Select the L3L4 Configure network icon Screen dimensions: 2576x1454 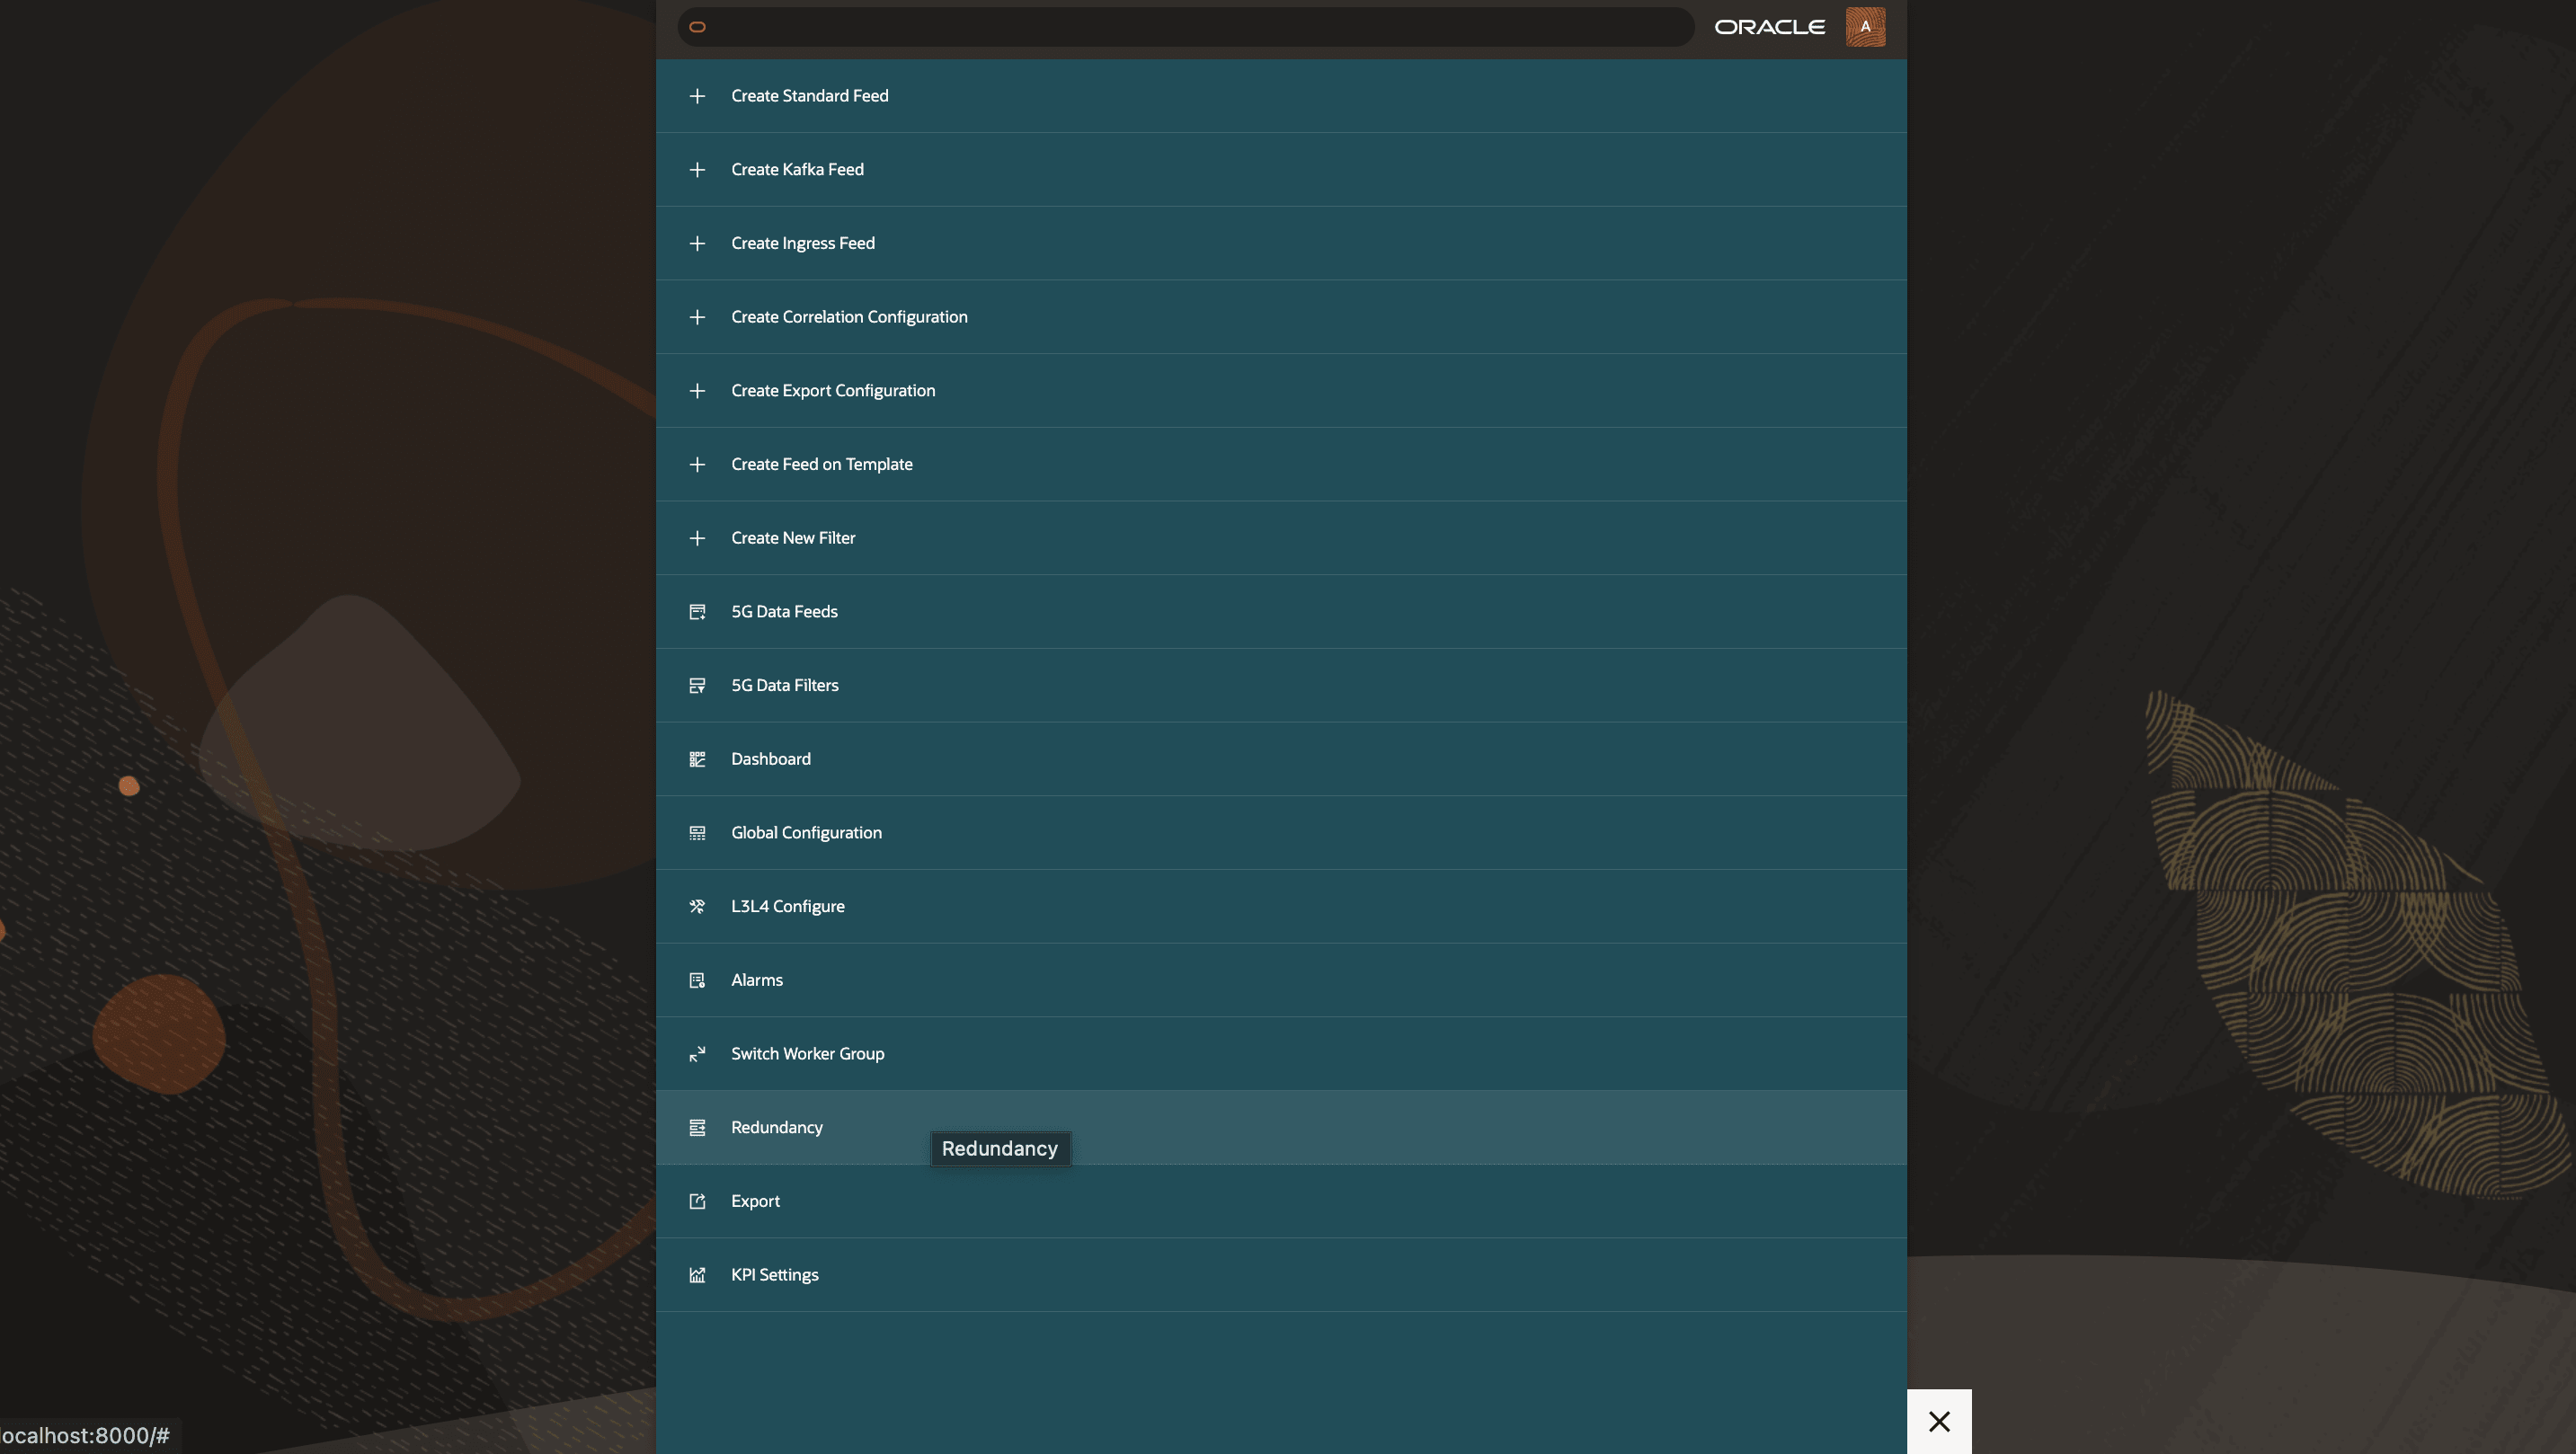click(x=697, y=906)
